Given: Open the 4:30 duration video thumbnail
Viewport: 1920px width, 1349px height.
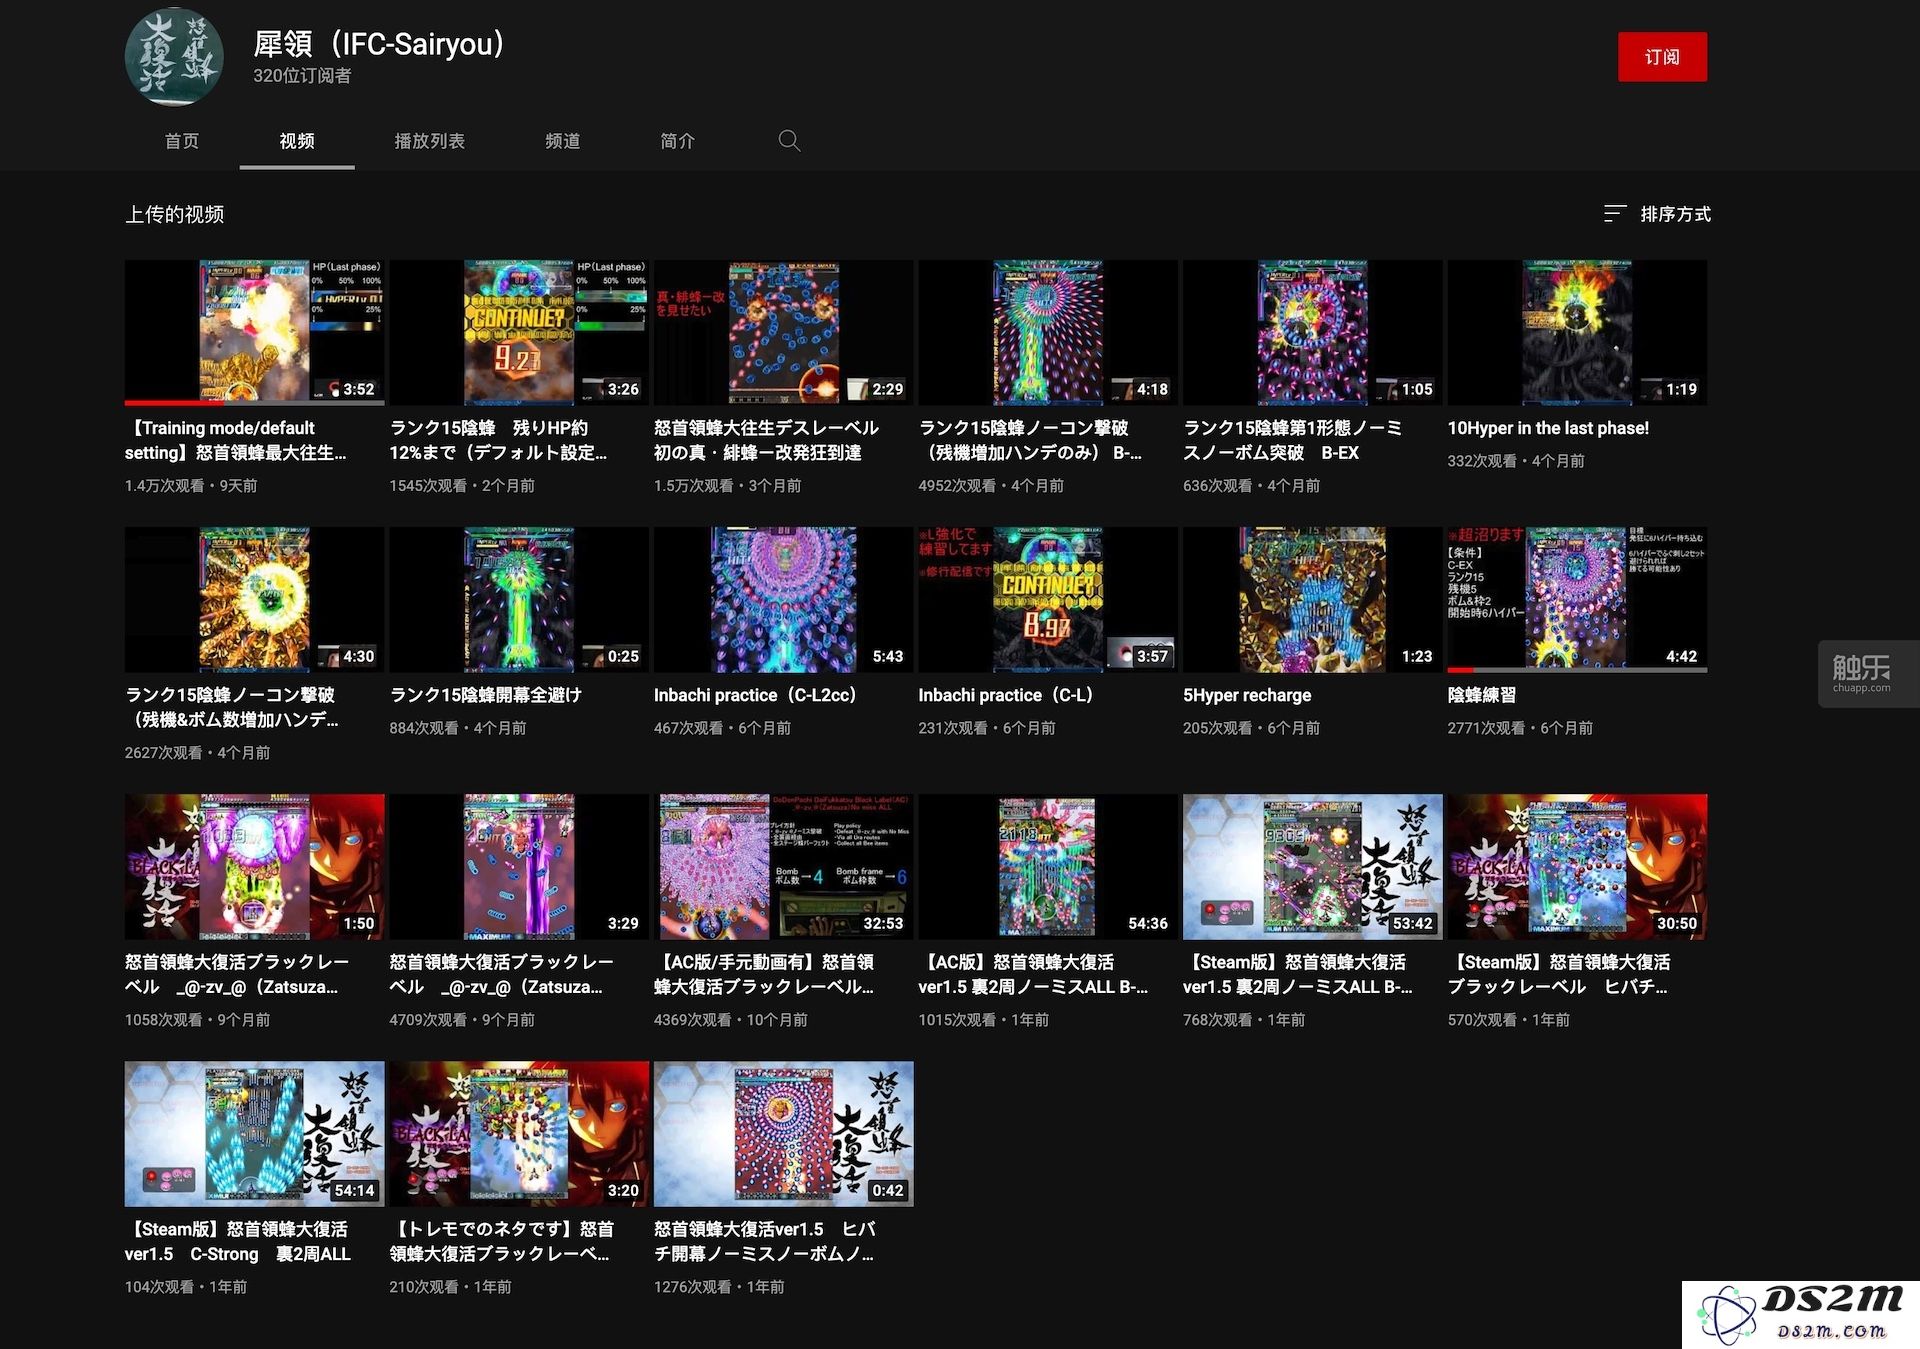Looking at the screenshot, I should 254,599.
